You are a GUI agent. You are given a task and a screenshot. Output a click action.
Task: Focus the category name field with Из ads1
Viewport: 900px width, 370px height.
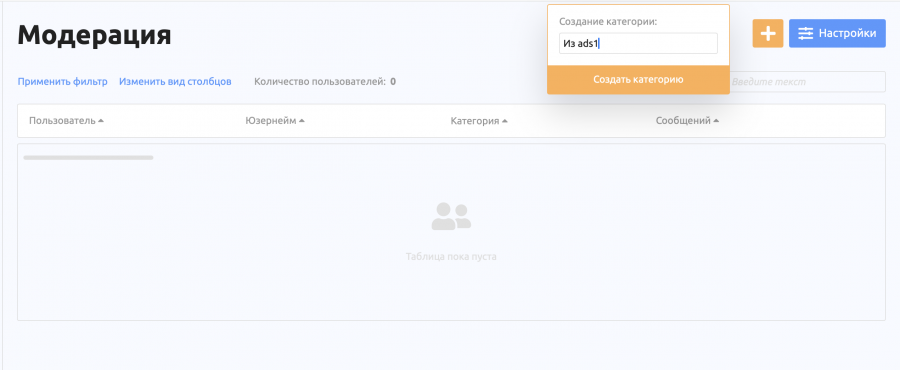638,44
